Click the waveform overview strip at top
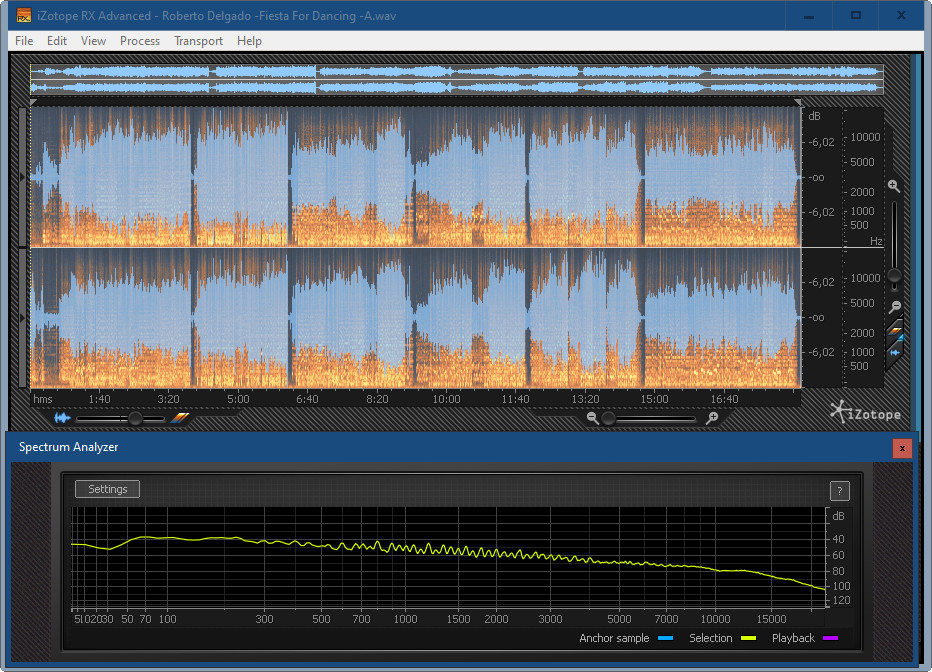This screenshot has height=672, width=932. click(456, 79)
